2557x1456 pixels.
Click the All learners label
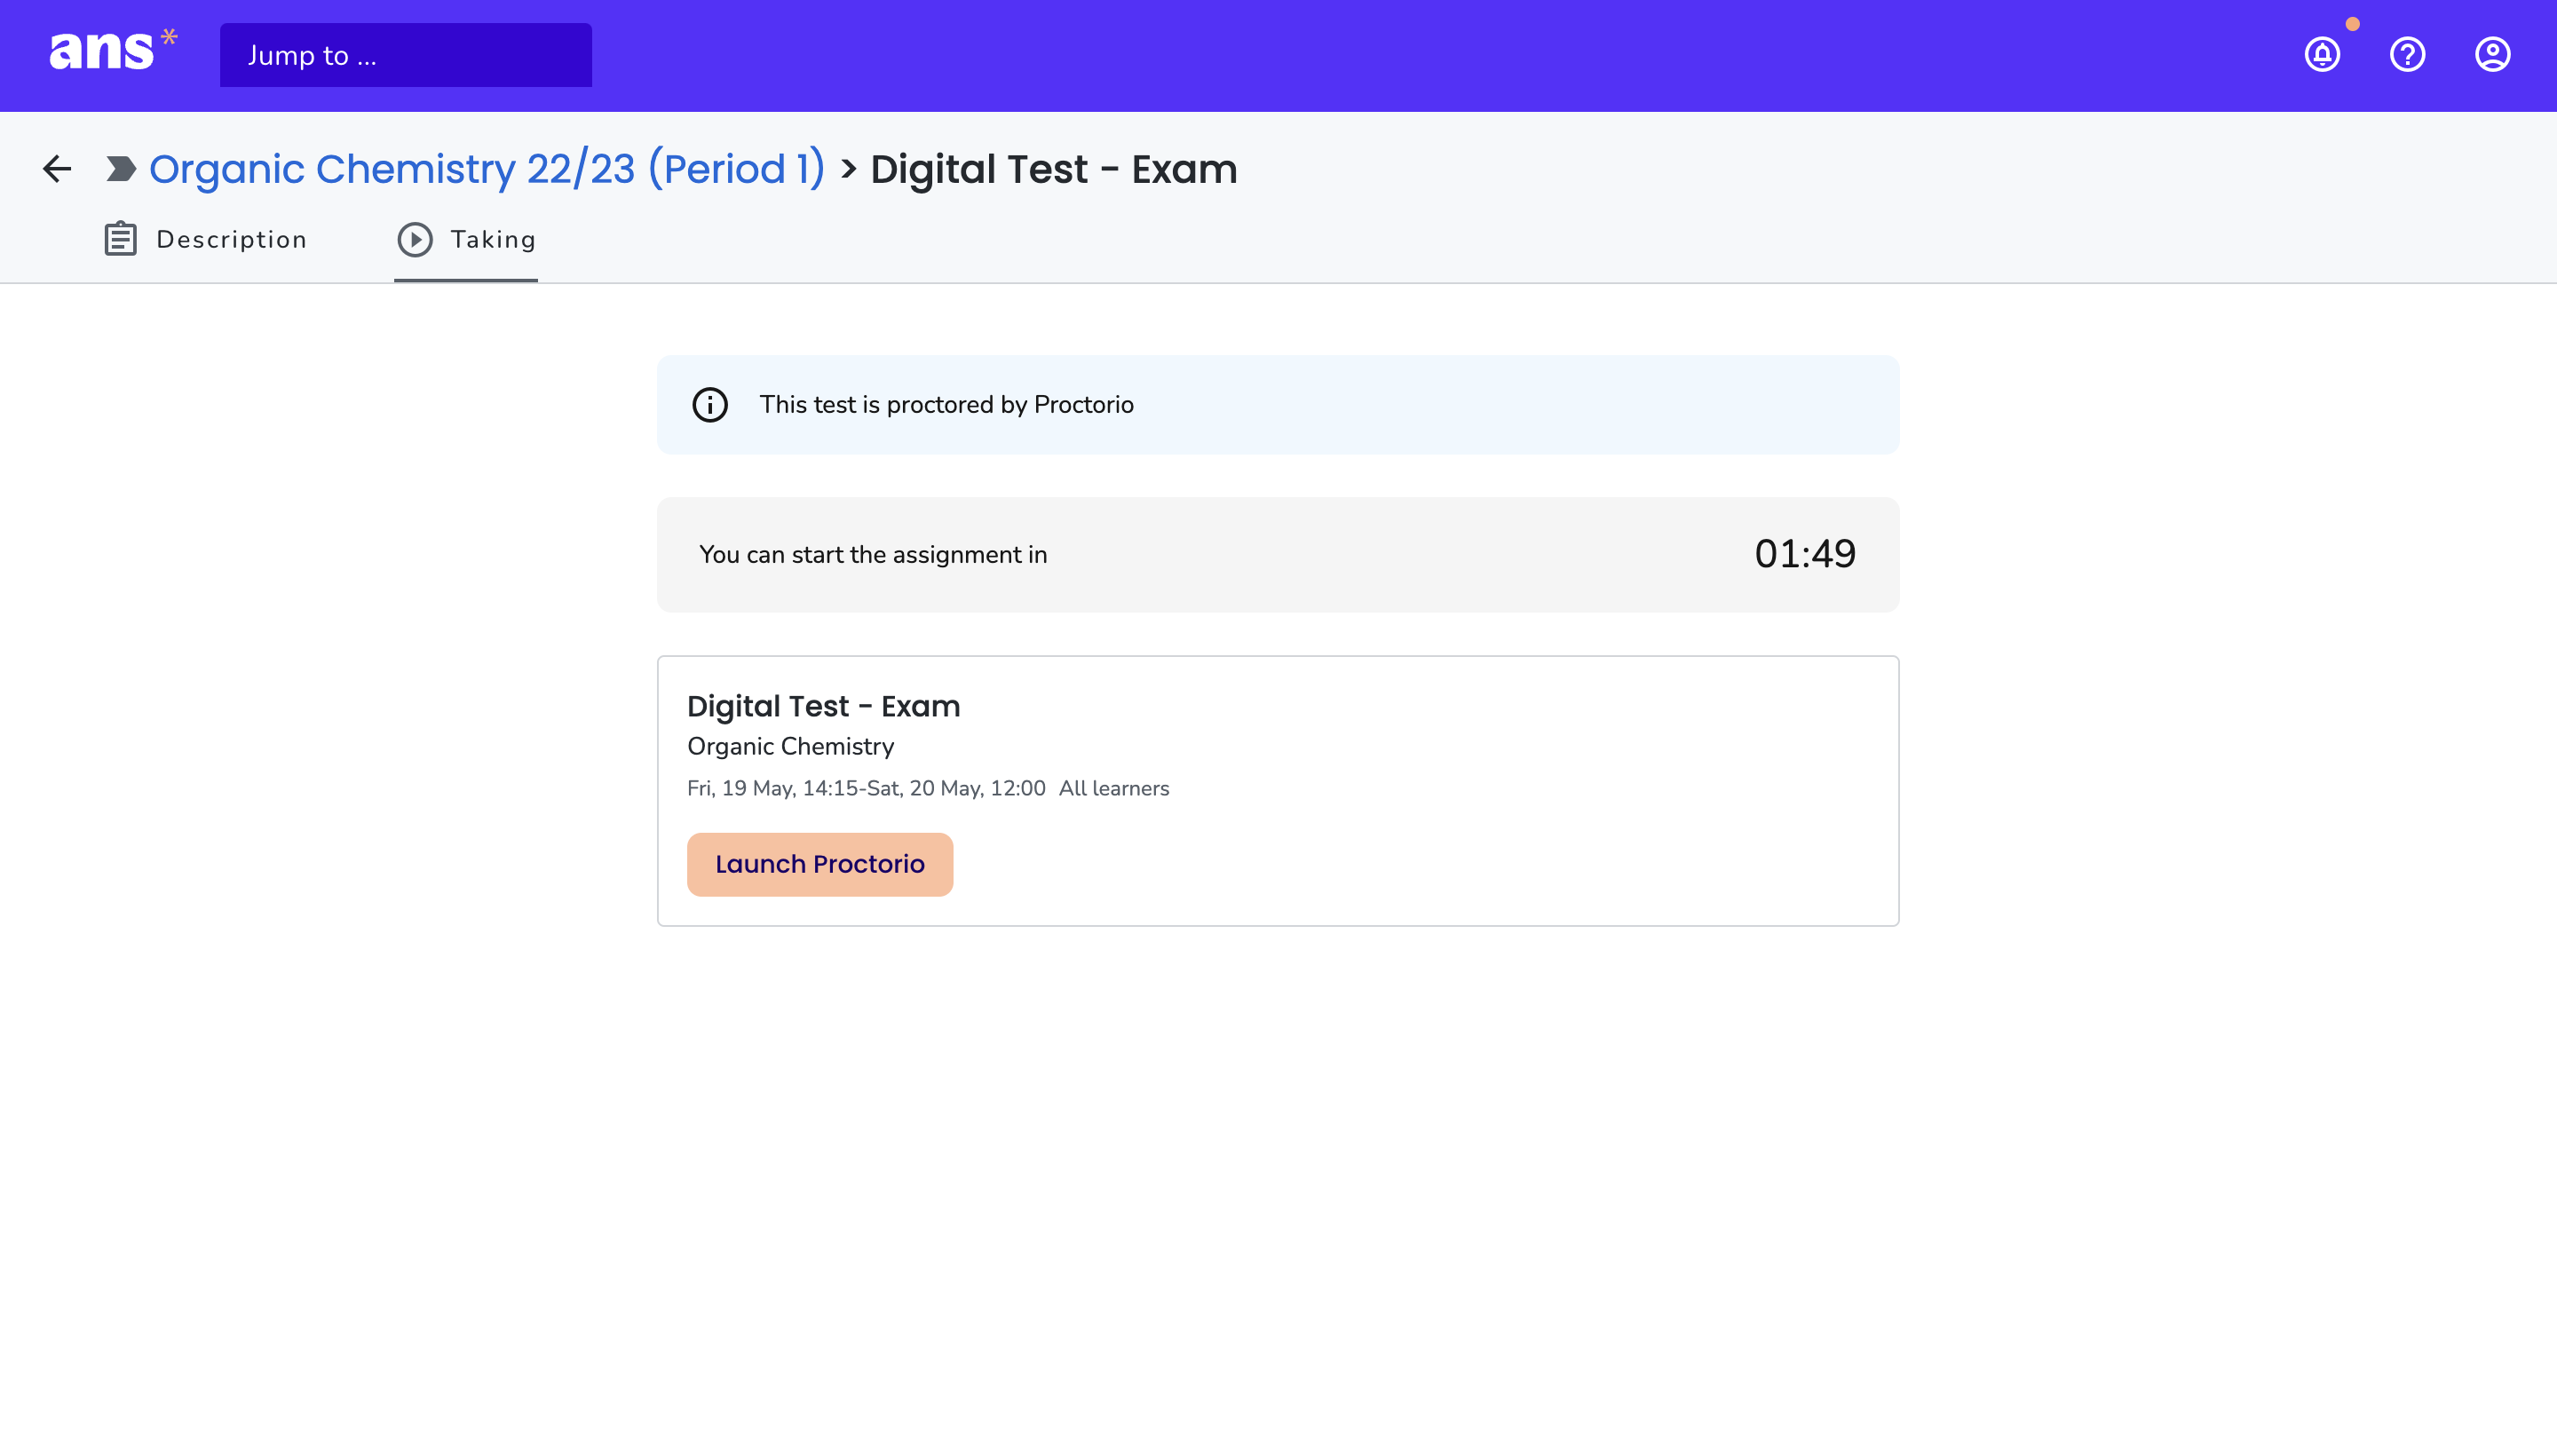coord(1114,788)
